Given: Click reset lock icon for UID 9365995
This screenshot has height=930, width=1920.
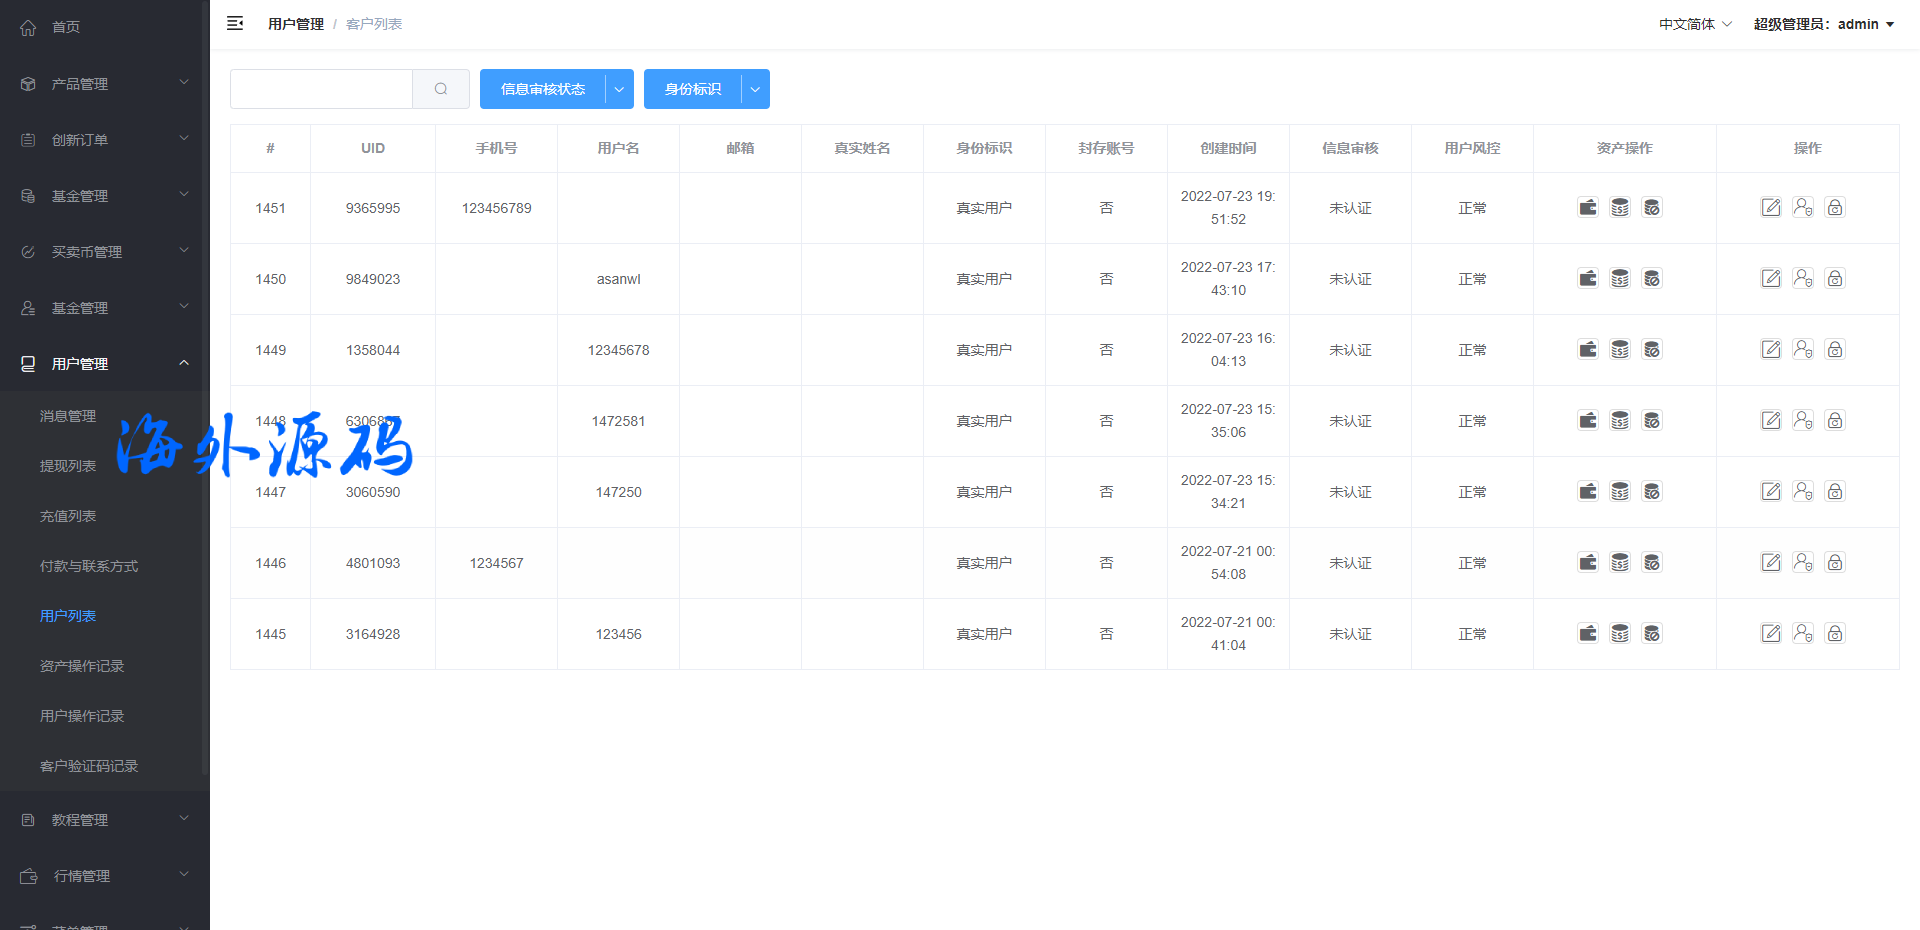Looking at the screenshot, I should (x=1835, y=208).
